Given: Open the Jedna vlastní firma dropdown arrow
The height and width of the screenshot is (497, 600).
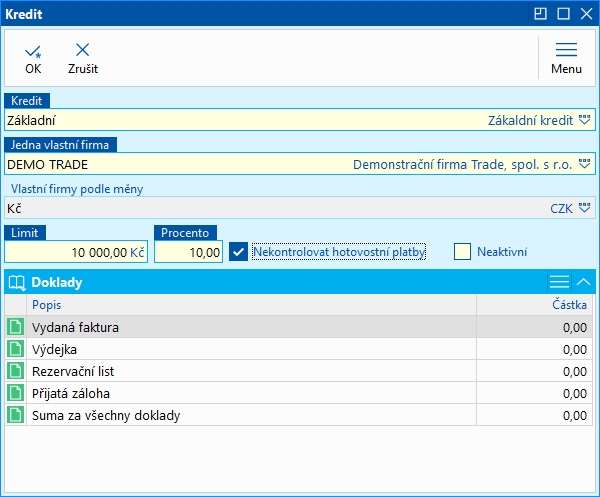Looking at the screenshot, I should (x=584, y=164).
